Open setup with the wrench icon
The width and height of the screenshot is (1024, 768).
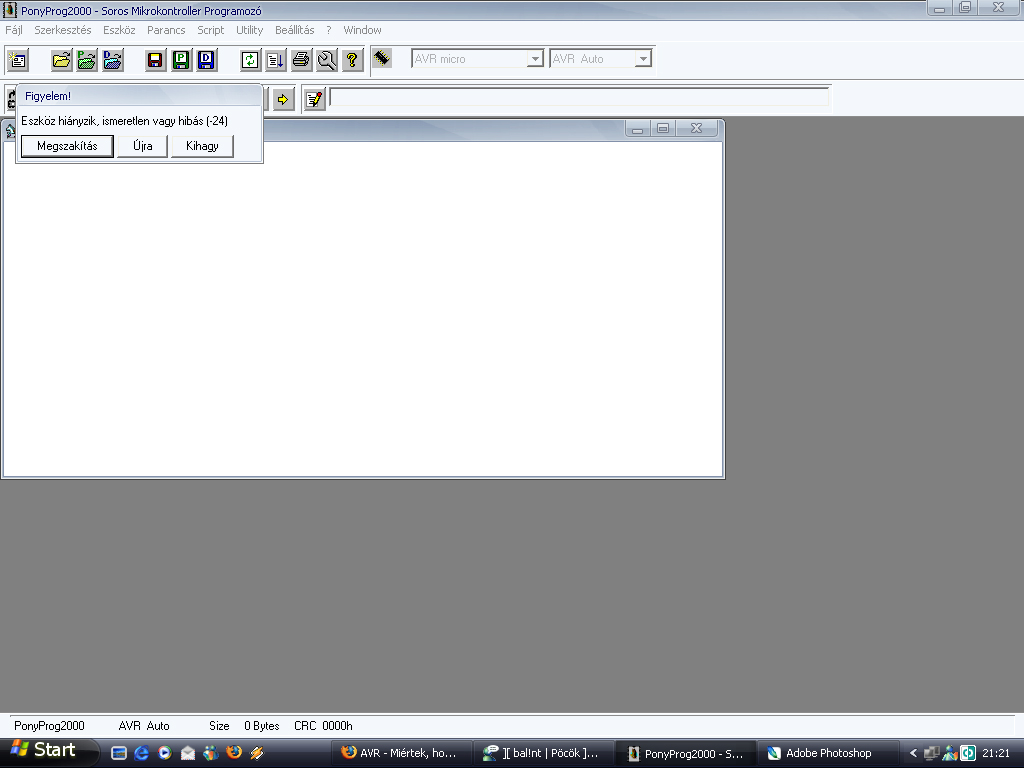tap(327, 60)
